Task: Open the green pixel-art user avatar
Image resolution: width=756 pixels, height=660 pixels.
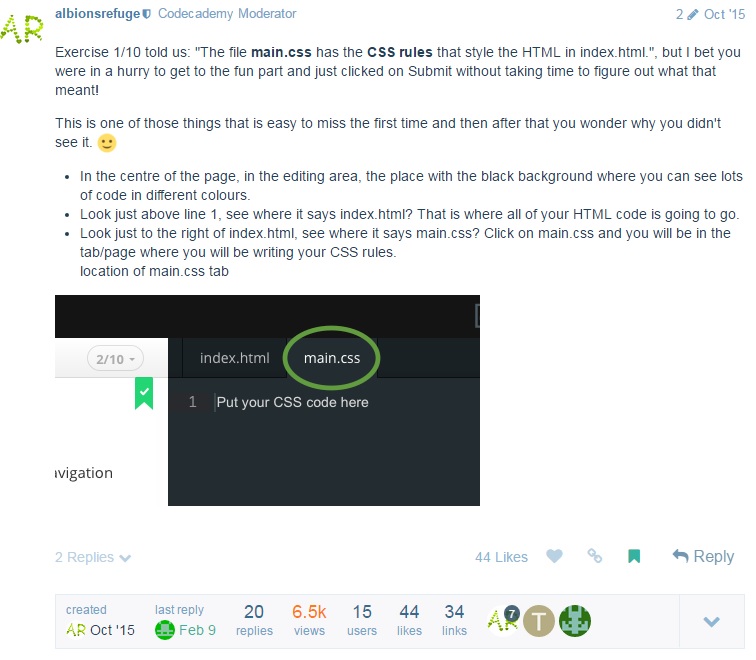Action: tap(575, 621)
